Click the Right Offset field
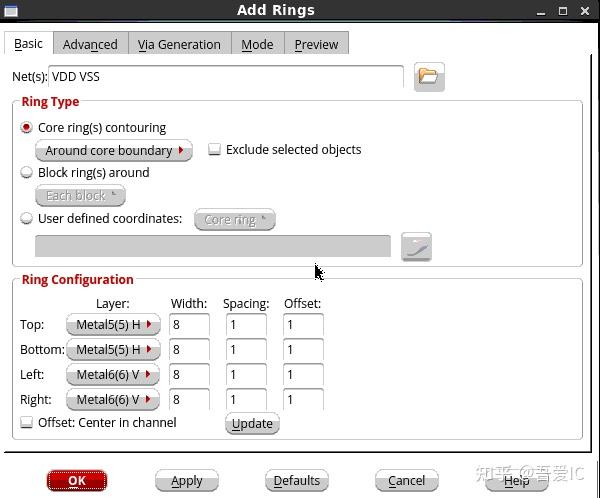The image size is (600, 498). point(303,399)
